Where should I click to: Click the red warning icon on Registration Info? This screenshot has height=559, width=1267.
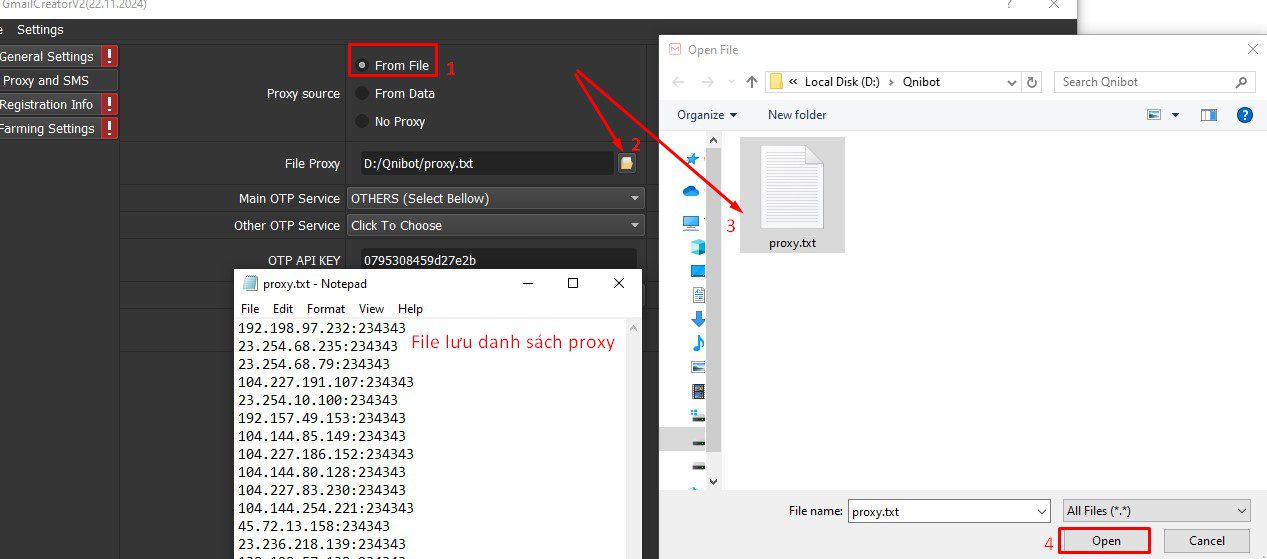(x=108, y=104)
